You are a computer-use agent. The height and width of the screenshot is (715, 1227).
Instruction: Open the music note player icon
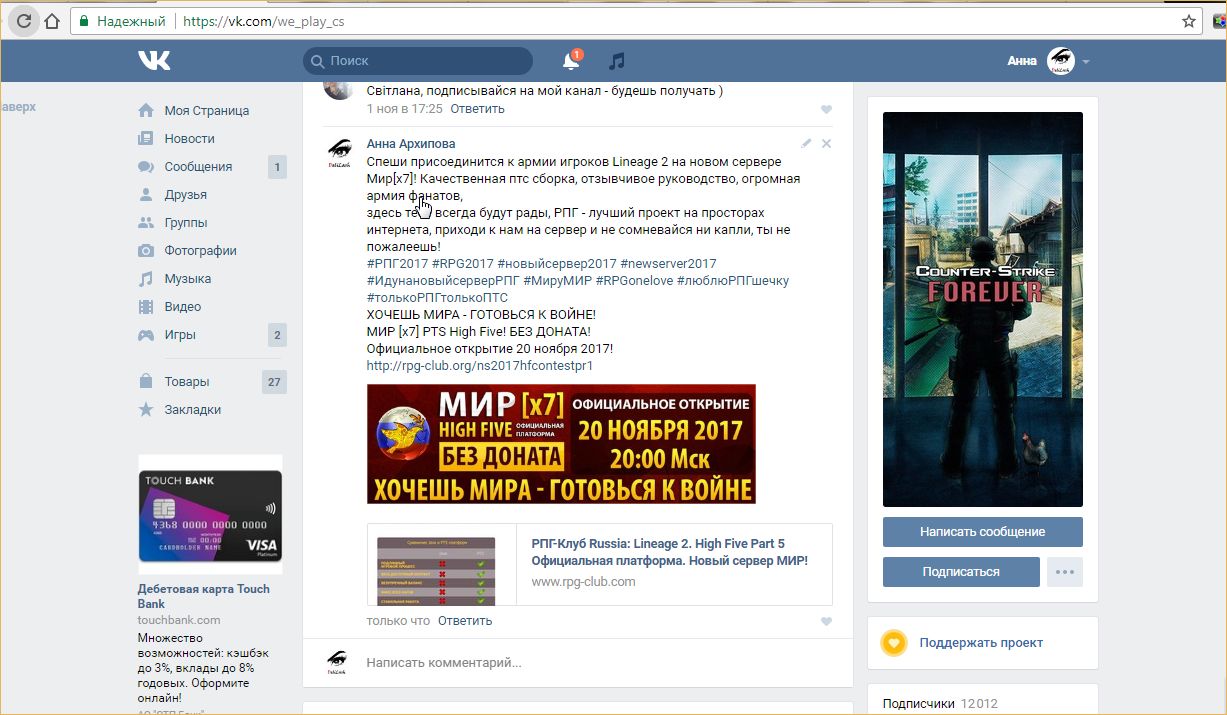click(617, 61)
